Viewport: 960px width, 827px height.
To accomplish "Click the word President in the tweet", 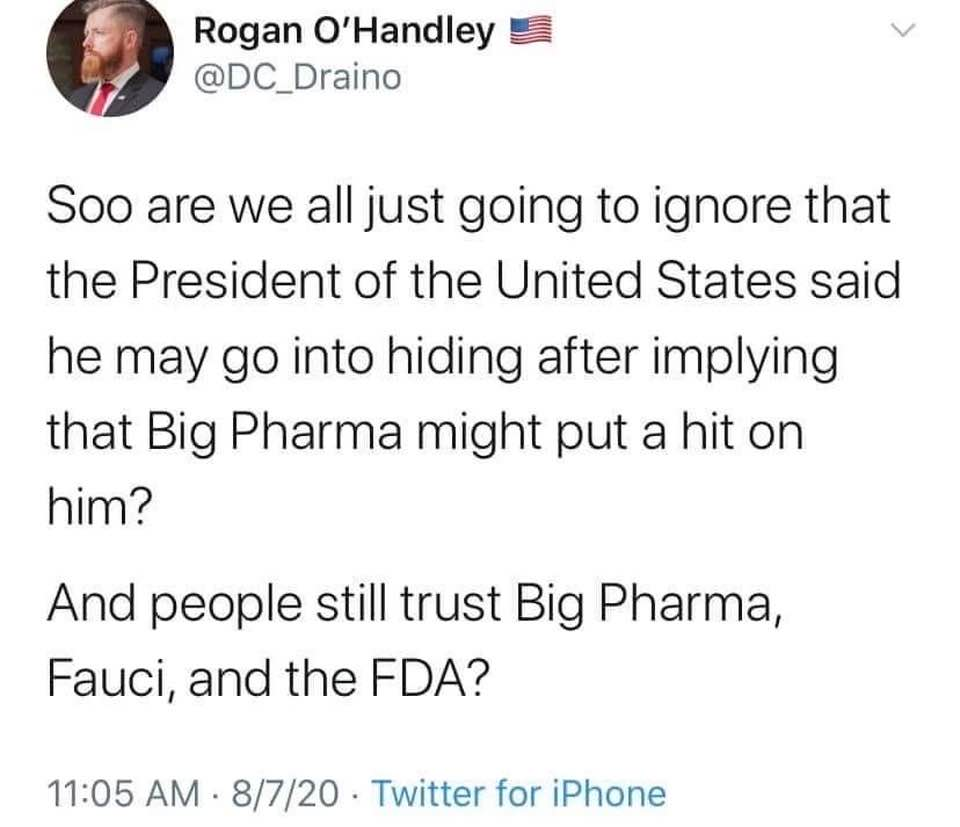I will pyautogui.click(x=235, y=281).
